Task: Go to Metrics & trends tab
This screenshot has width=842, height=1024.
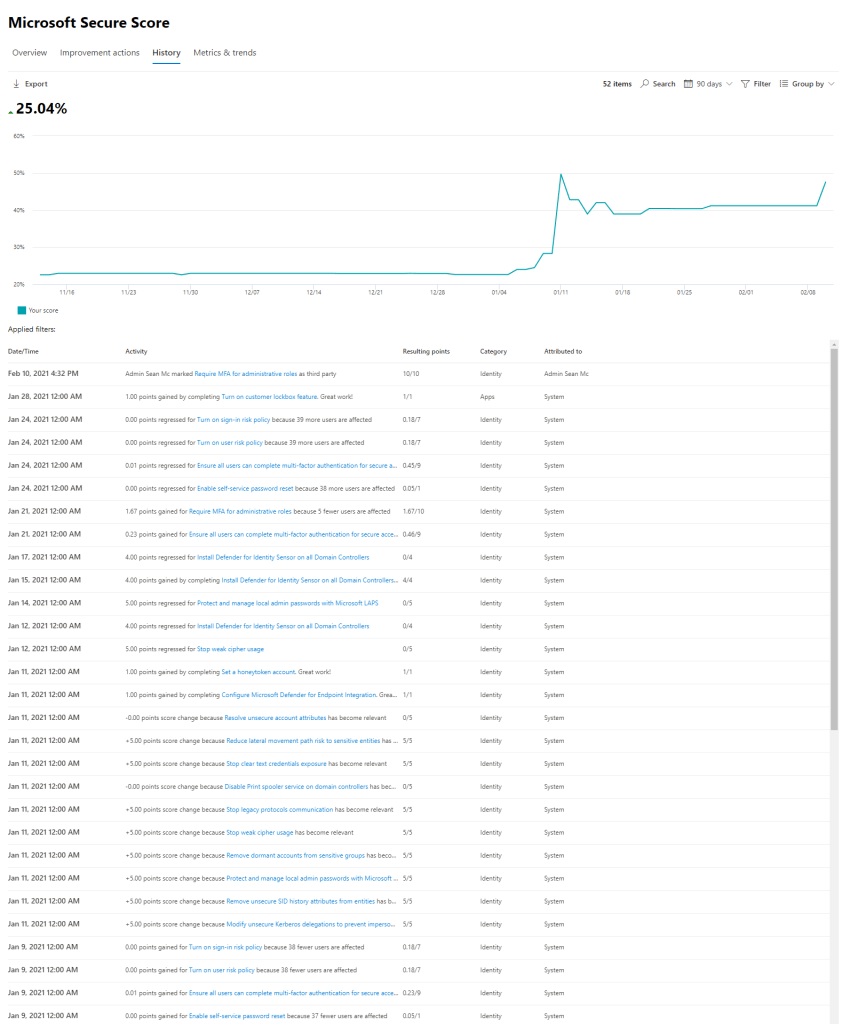Action: click(224, 53)
